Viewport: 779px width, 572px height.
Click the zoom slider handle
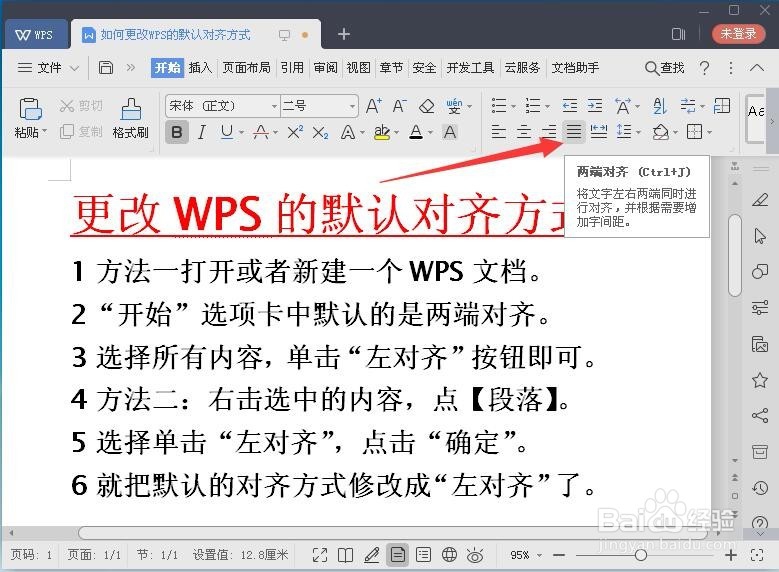(x=641, y=555)
